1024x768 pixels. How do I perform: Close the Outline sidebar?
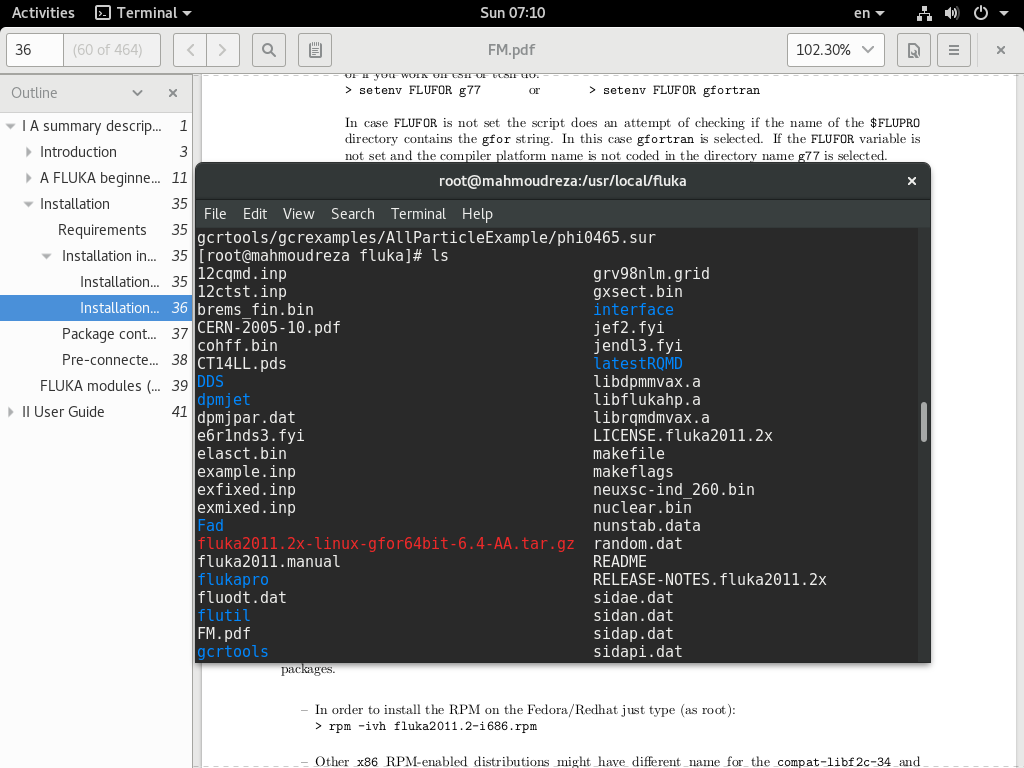tap(173, 93)
